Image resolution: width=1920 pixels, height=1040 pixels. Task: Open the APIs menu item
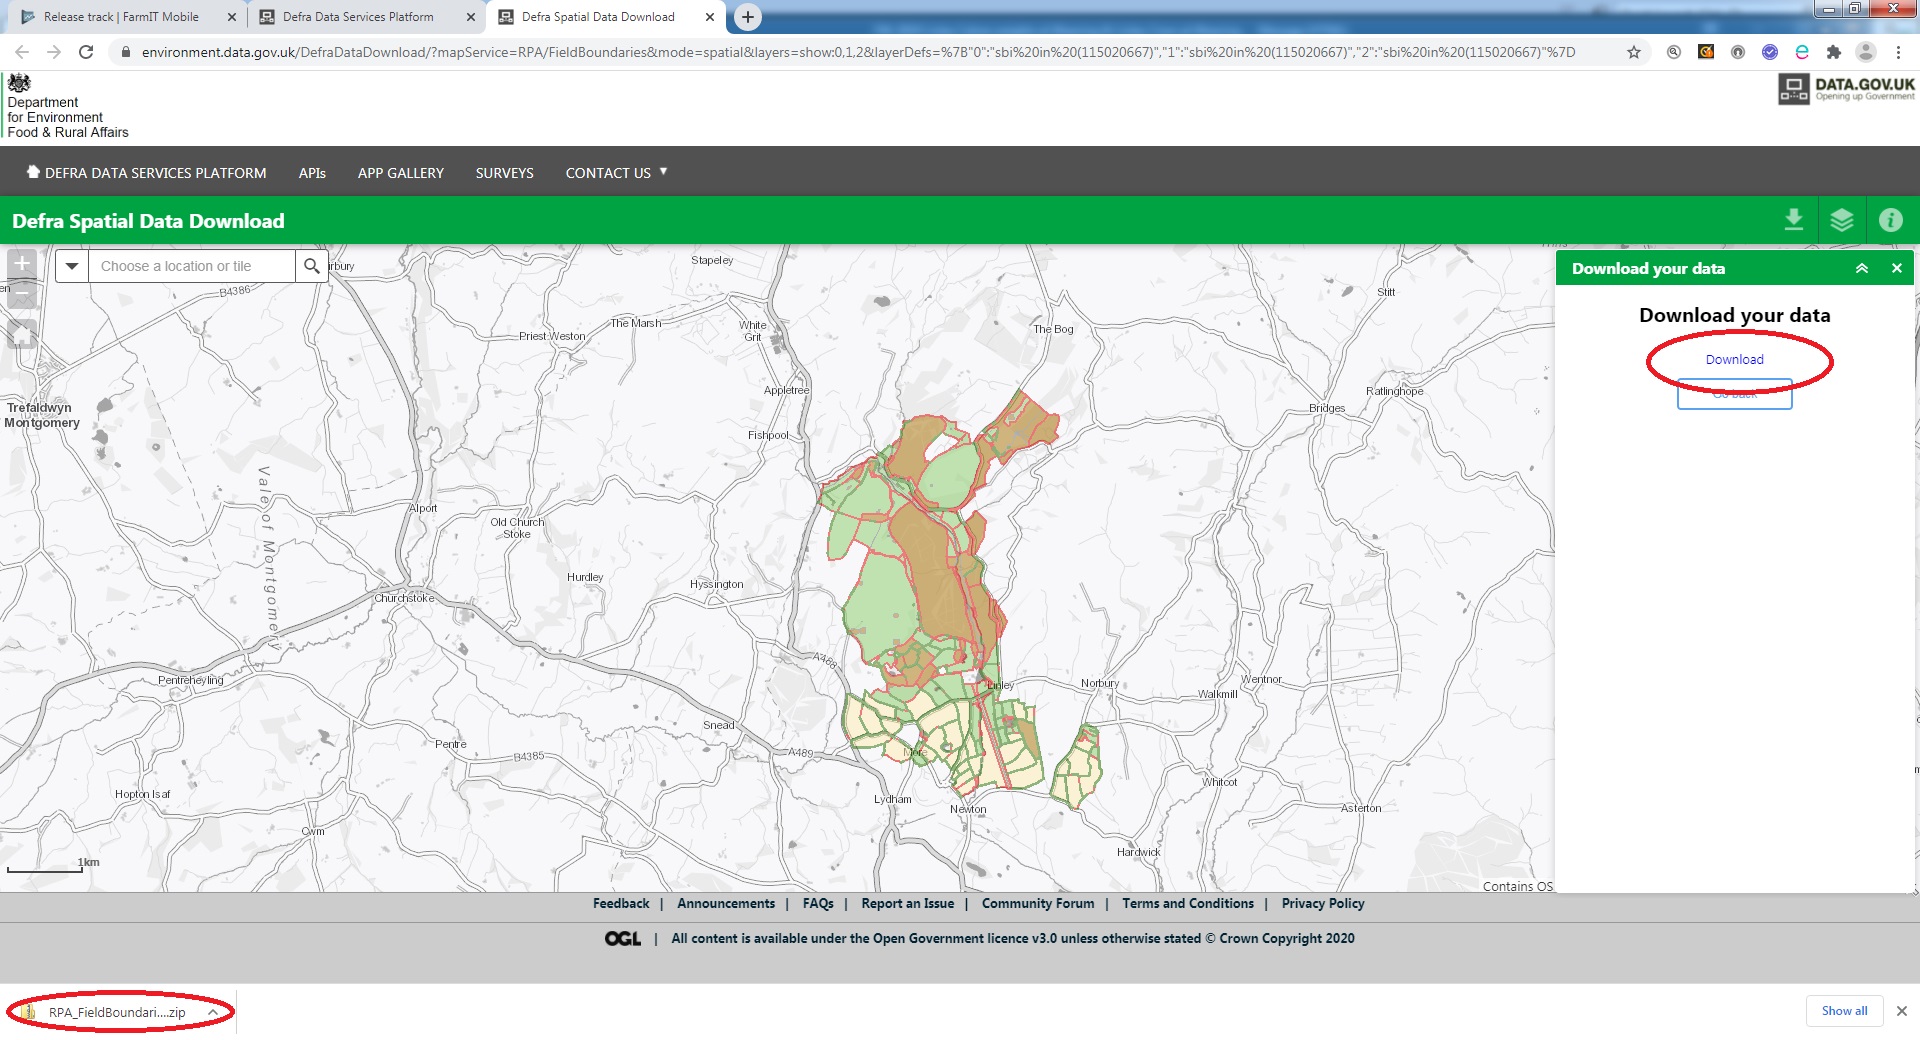(x=312, y=173)
